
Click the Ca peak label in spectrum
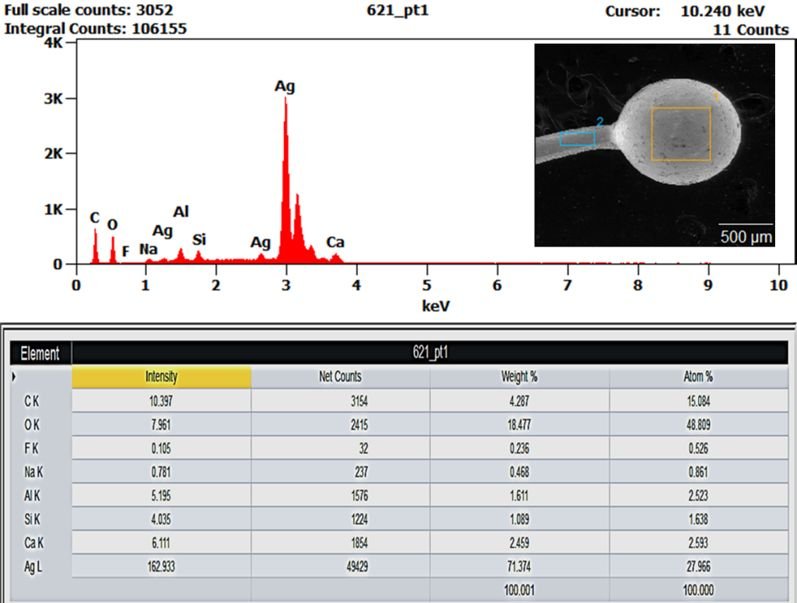click(x=335, y=242)
